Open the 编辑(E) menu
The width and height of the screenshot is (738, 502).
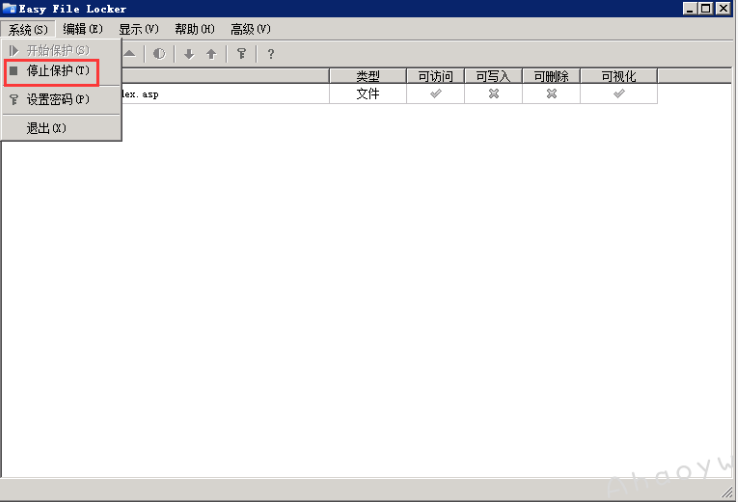click(83, 29)
